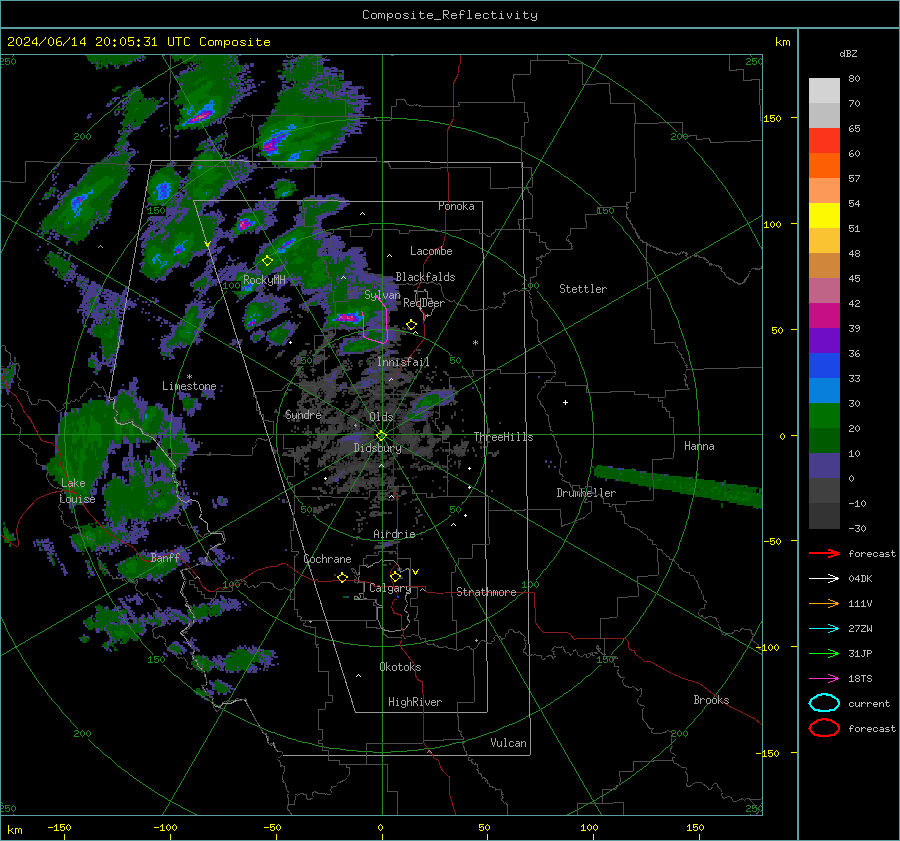
Task: Click the Lake Louise label
Action: (x=77, y=491)
